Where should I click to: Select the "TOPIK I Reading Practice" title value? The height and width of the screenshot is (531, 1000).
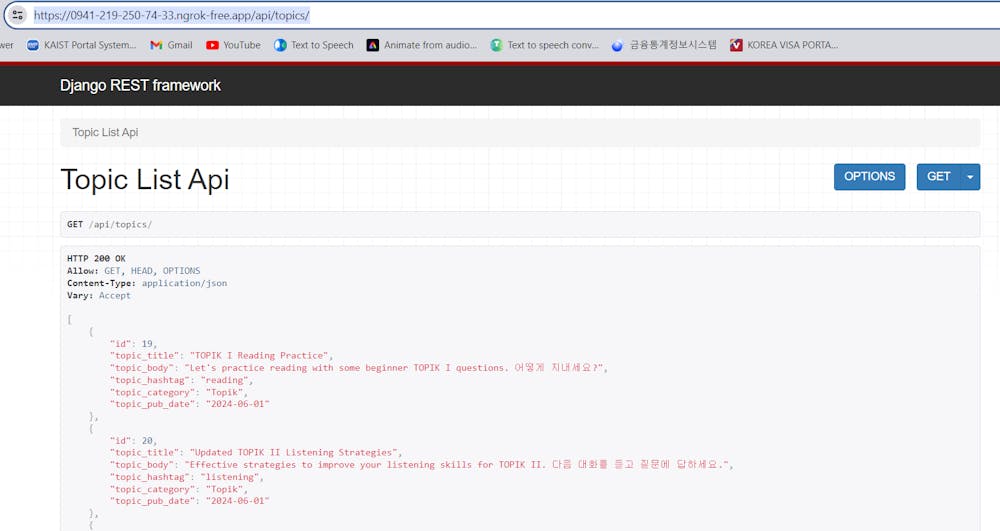[259, 356]
